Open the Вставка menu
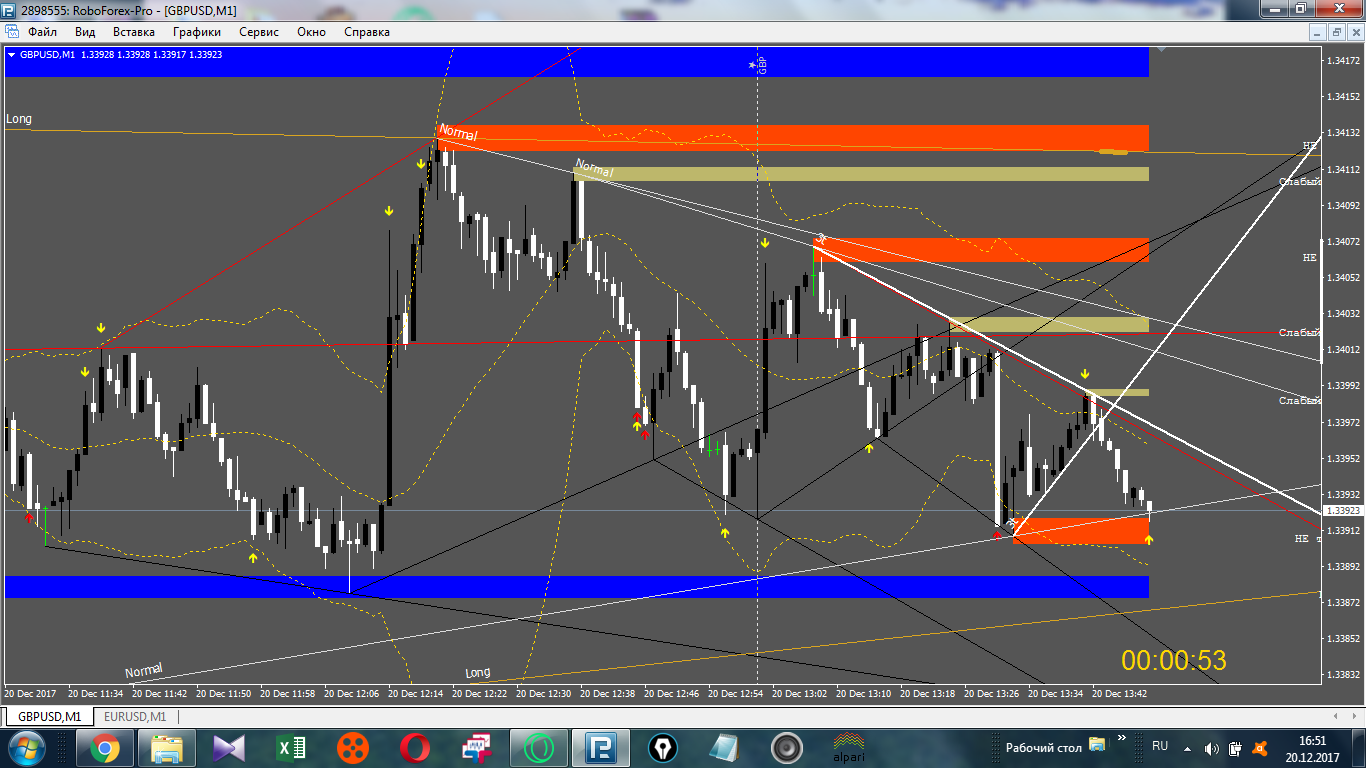Screen dimensions: 1366x768 point(134,32)
